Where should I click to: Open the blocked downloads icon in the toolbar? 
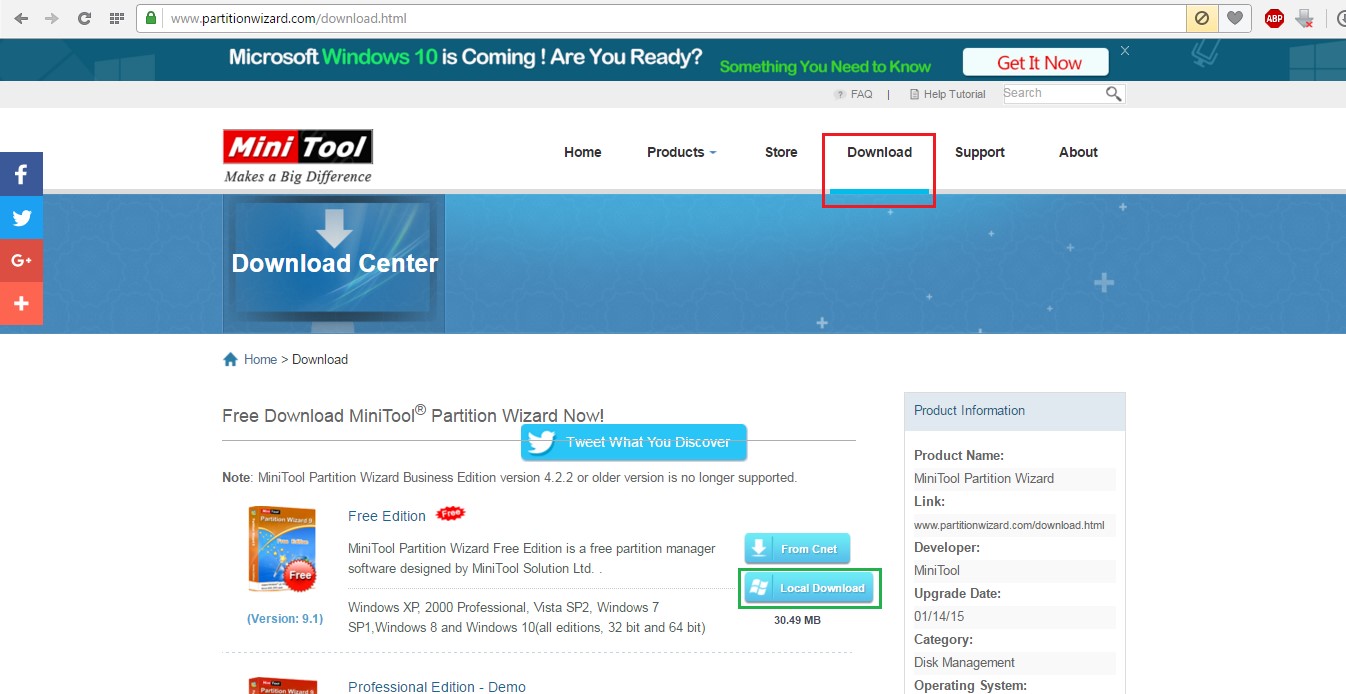click(x=1305, y=17)
